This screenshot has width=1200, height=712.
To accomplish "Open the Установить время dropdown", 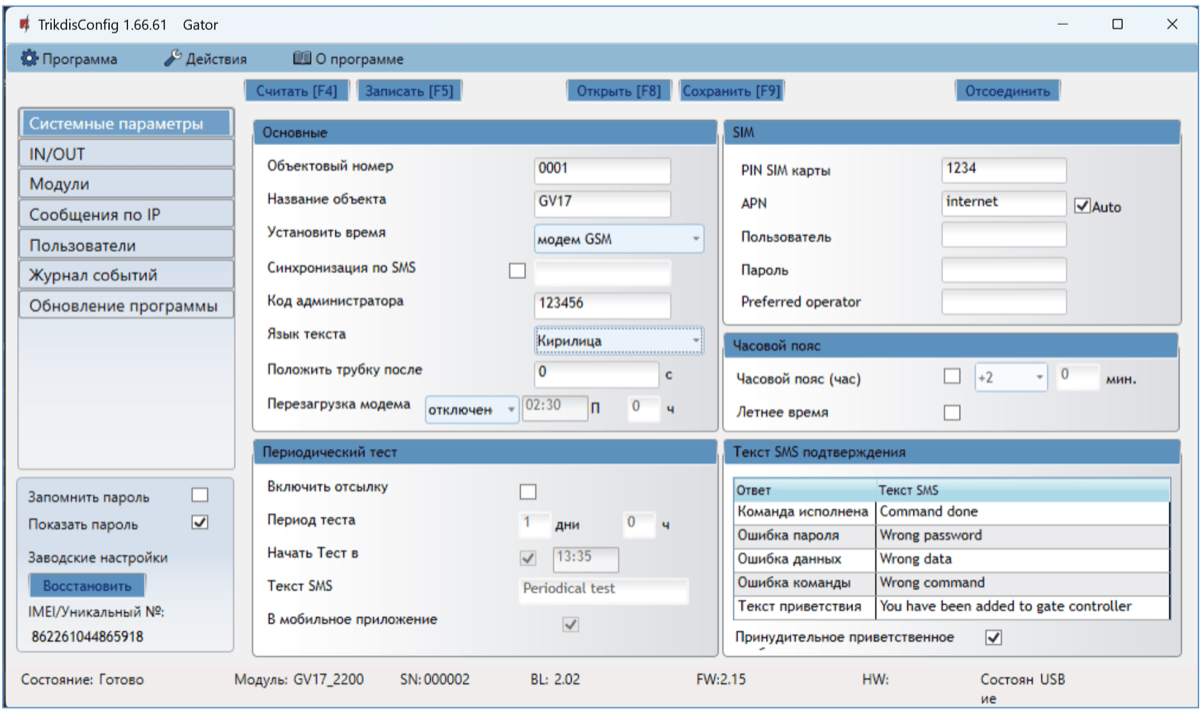I will (x=618, y=239).
